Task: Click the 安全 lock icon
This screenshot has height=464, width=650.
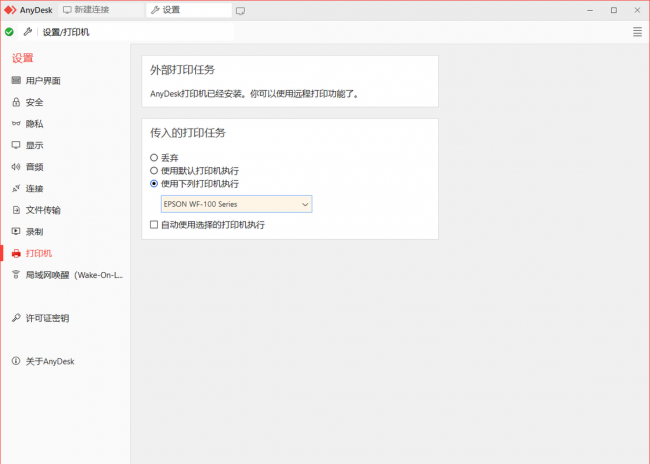Action: pyautogui.click(x=16, y=102)
